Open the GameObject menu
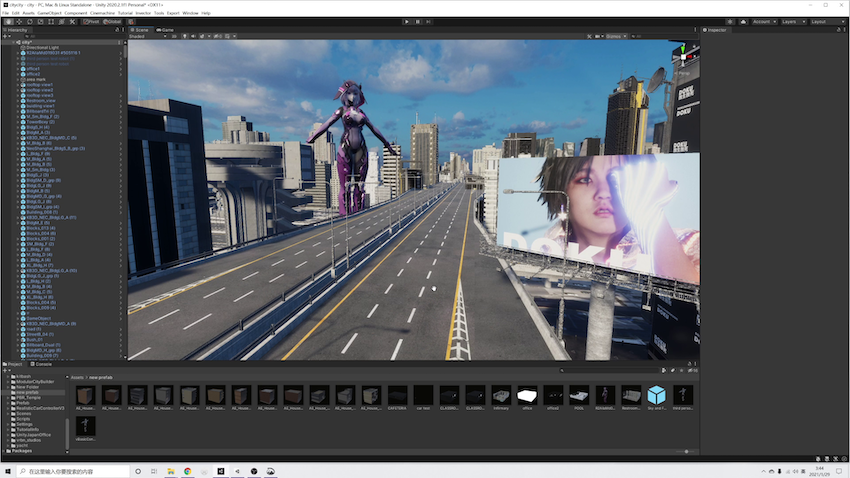The width and height of the screenshot is (850, 478). (51, 13)
